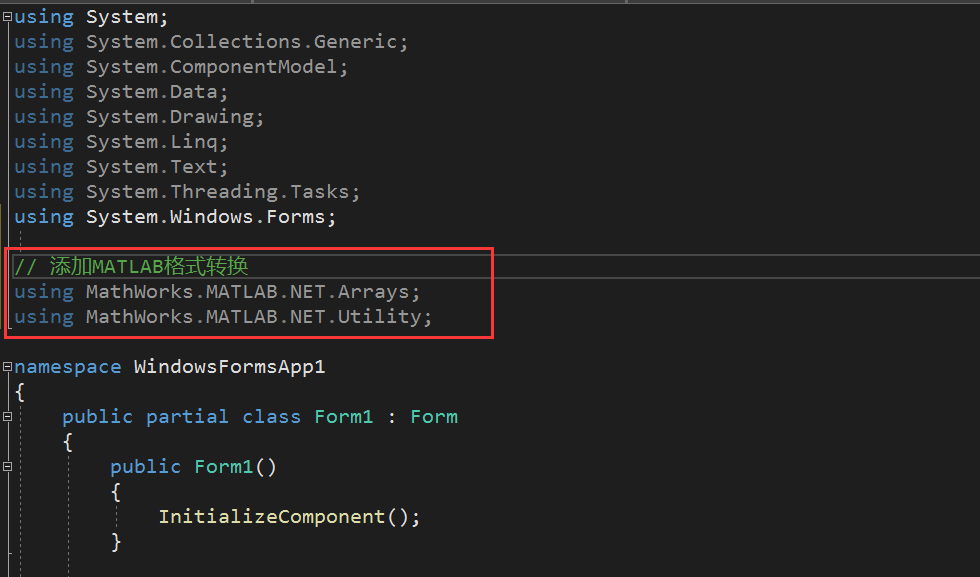
Task: Click the System.Data using statement
Action: 157,92
